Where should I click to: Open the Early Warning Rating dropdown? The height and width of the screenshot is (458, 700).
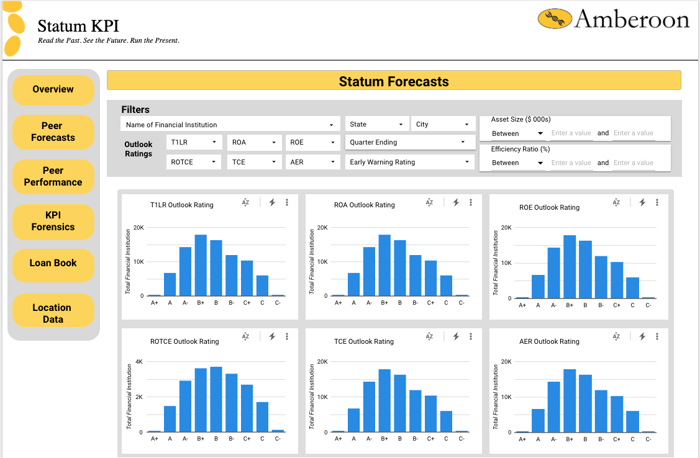coord(409,162)
